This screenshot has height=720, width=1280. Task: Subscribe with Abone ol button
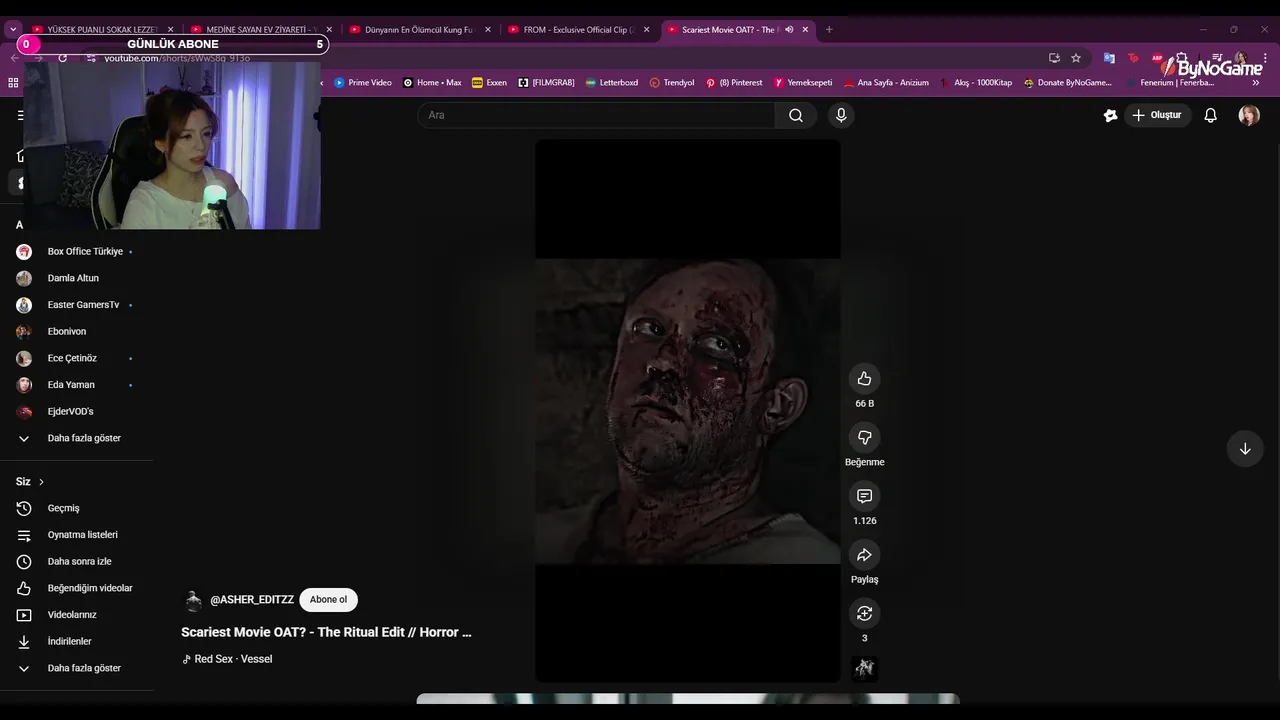coord(328,600)
